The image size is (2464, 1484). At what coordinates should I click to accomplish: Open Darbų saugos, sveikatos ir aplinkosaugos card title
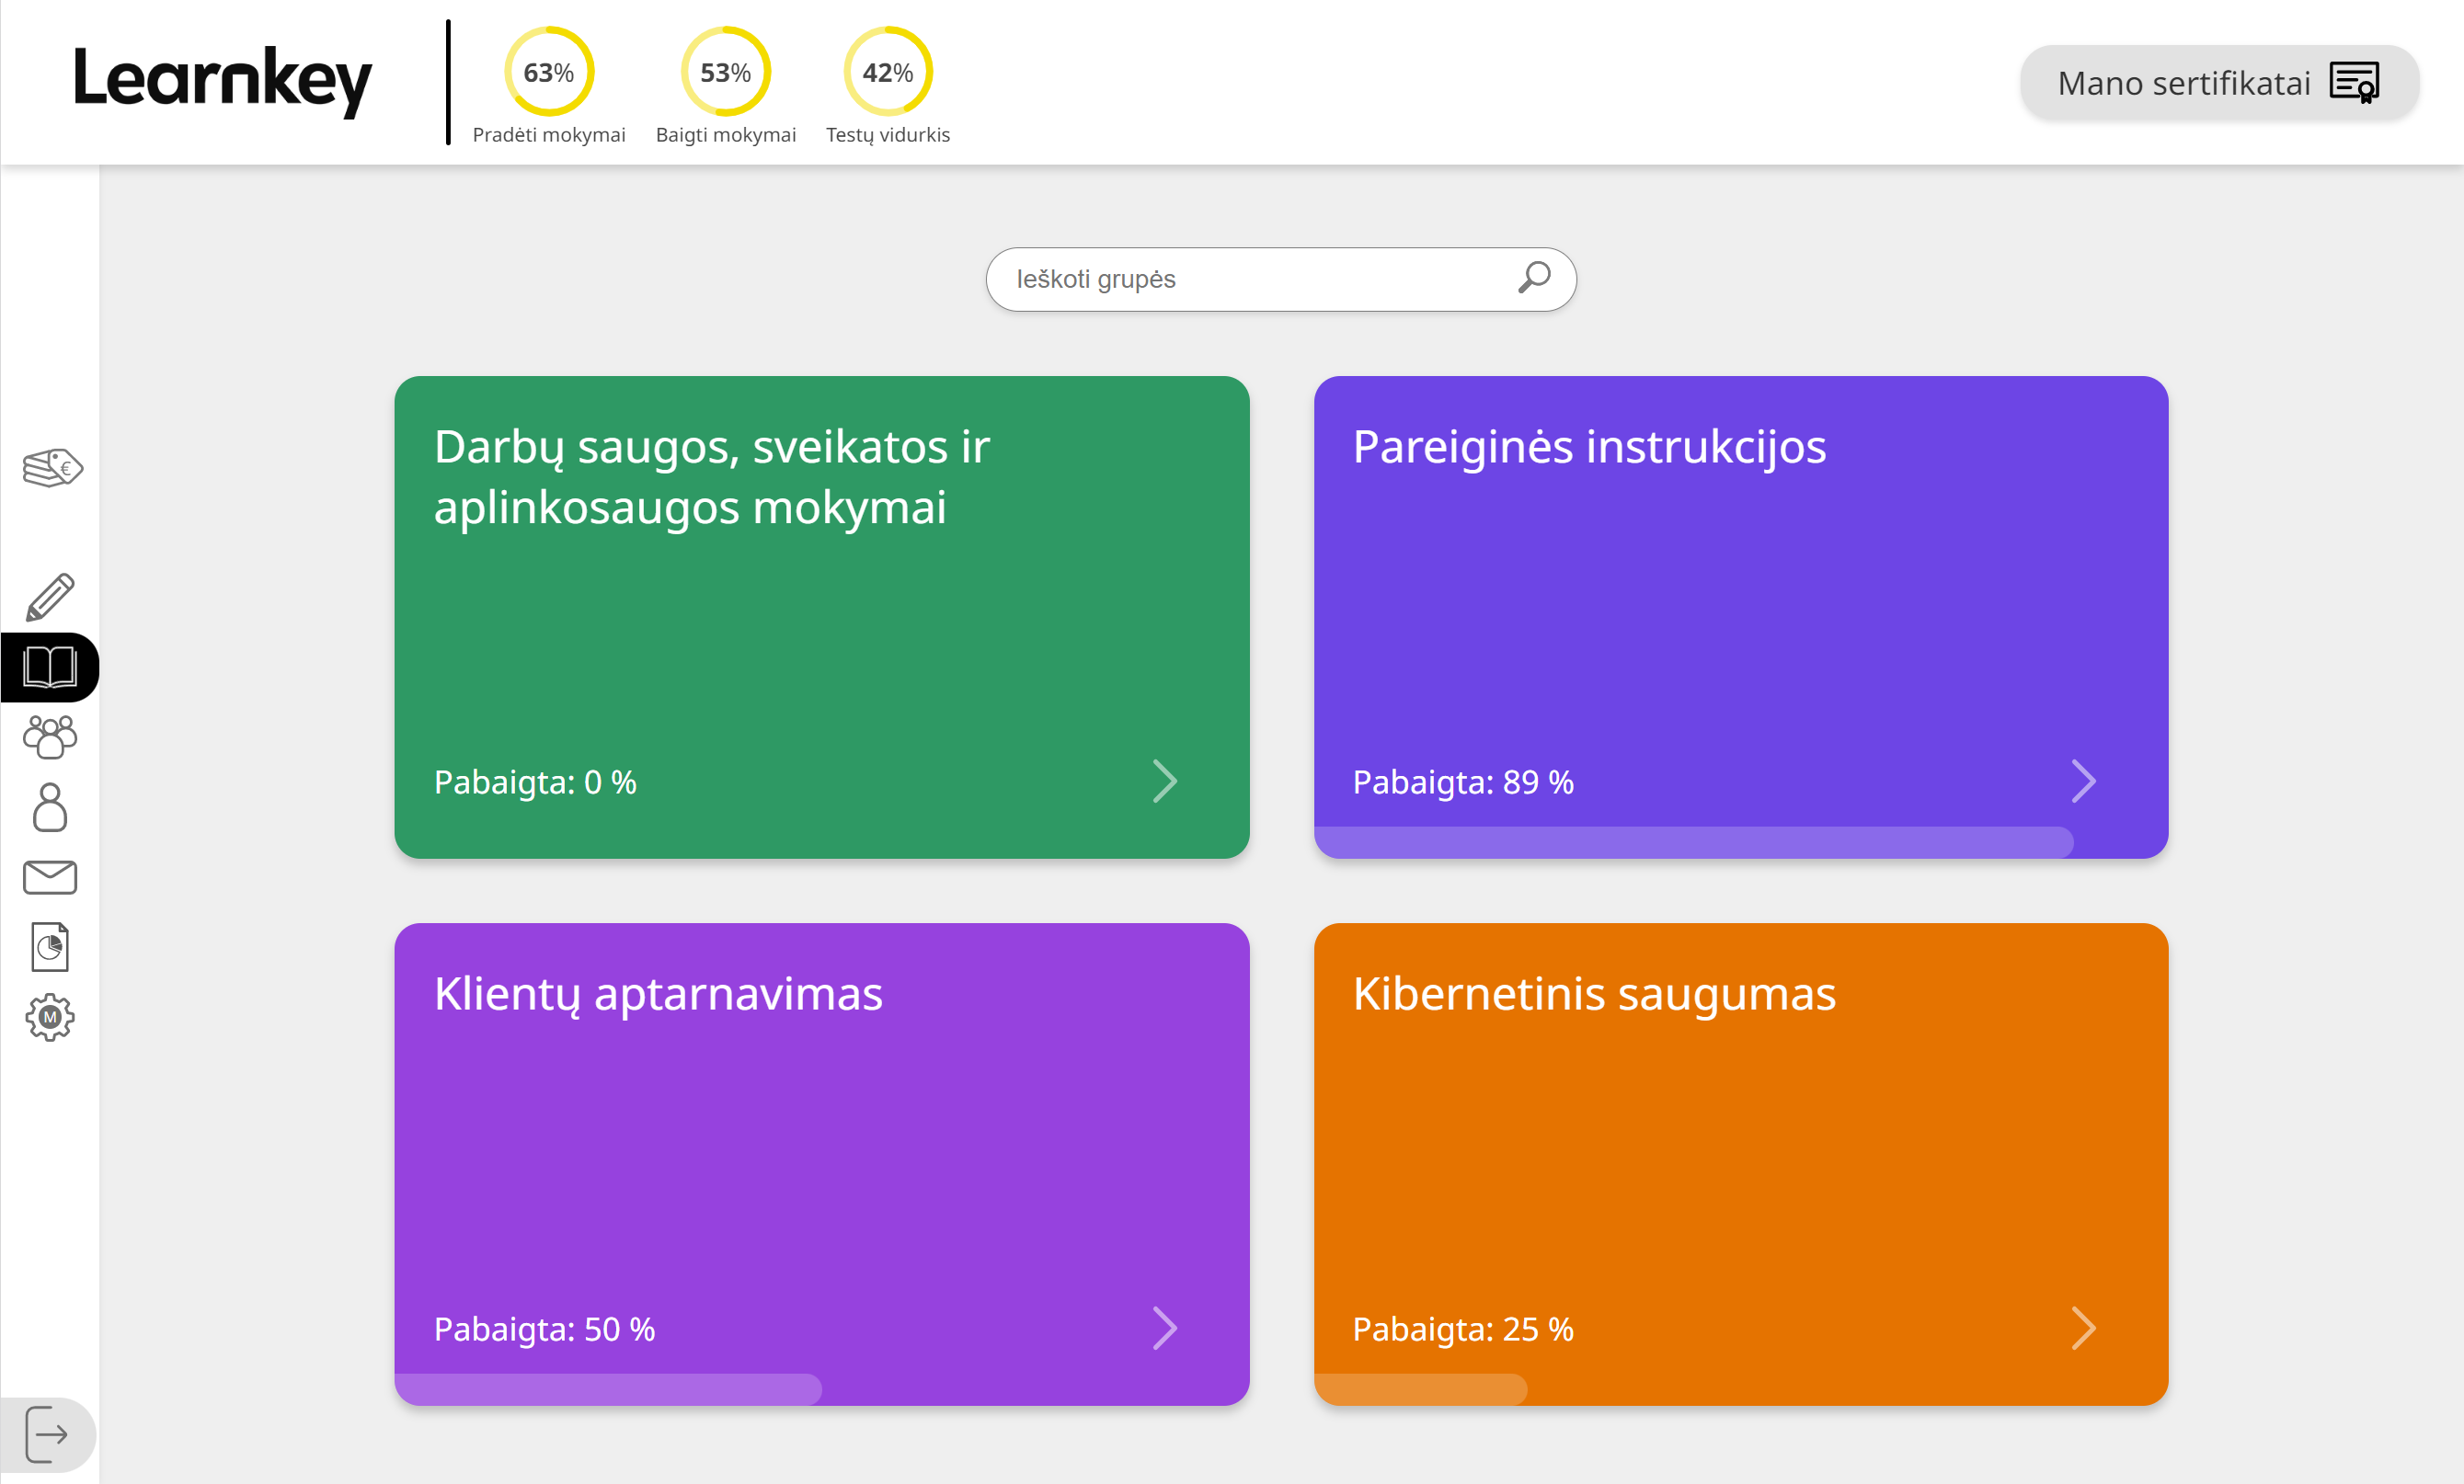point(711,476)
